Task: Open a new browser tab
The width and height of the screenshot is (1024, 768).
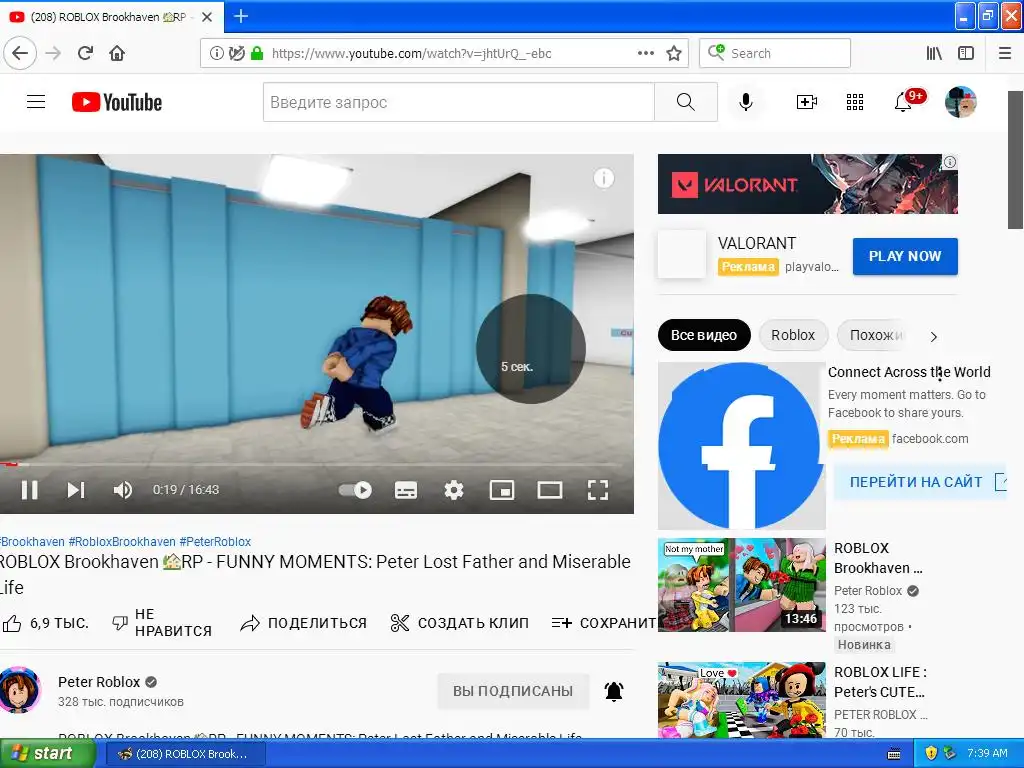Action: [240, 16]
